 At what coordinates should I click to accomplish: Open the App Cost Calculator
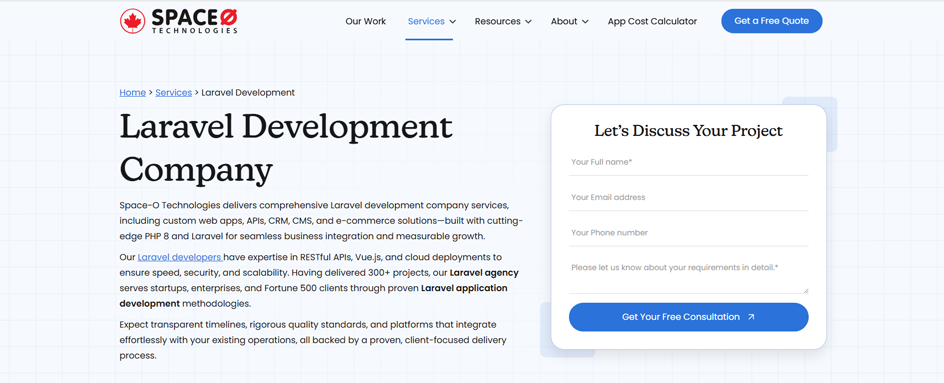652,21
